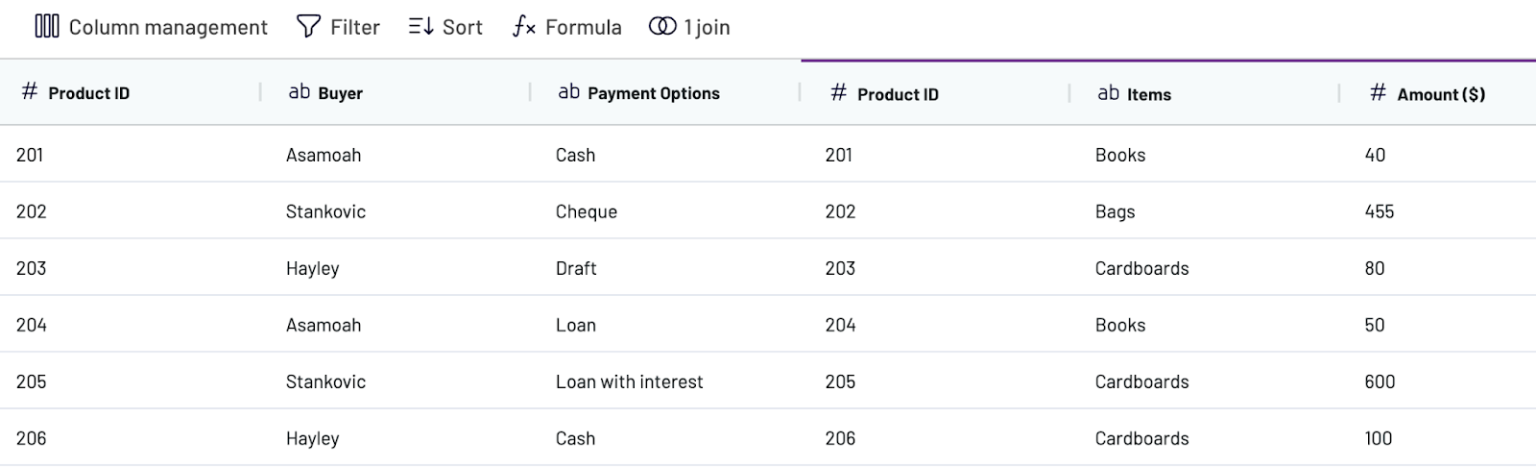Click the number type icon beside Amount ($)
This screenshot has width=1536, height=467.
[x=1378, y=93]
